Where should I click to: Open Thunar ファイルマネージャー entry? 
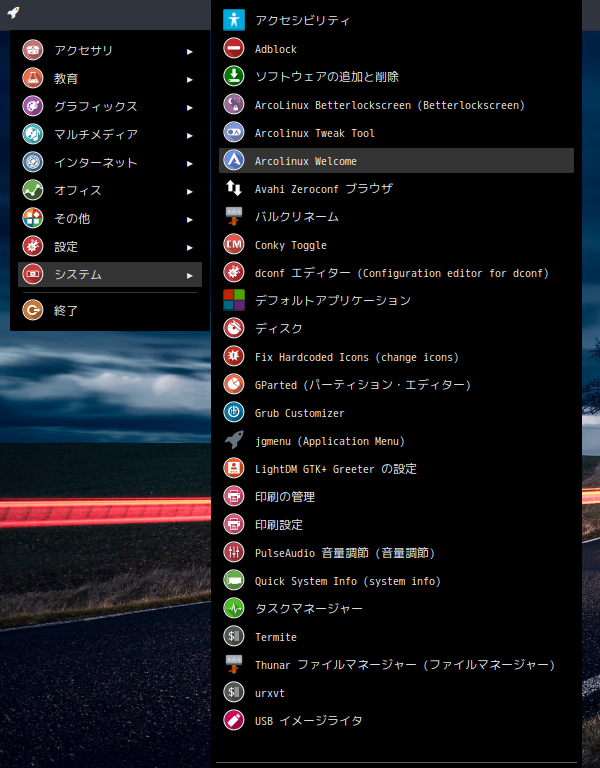coord(396,665)
